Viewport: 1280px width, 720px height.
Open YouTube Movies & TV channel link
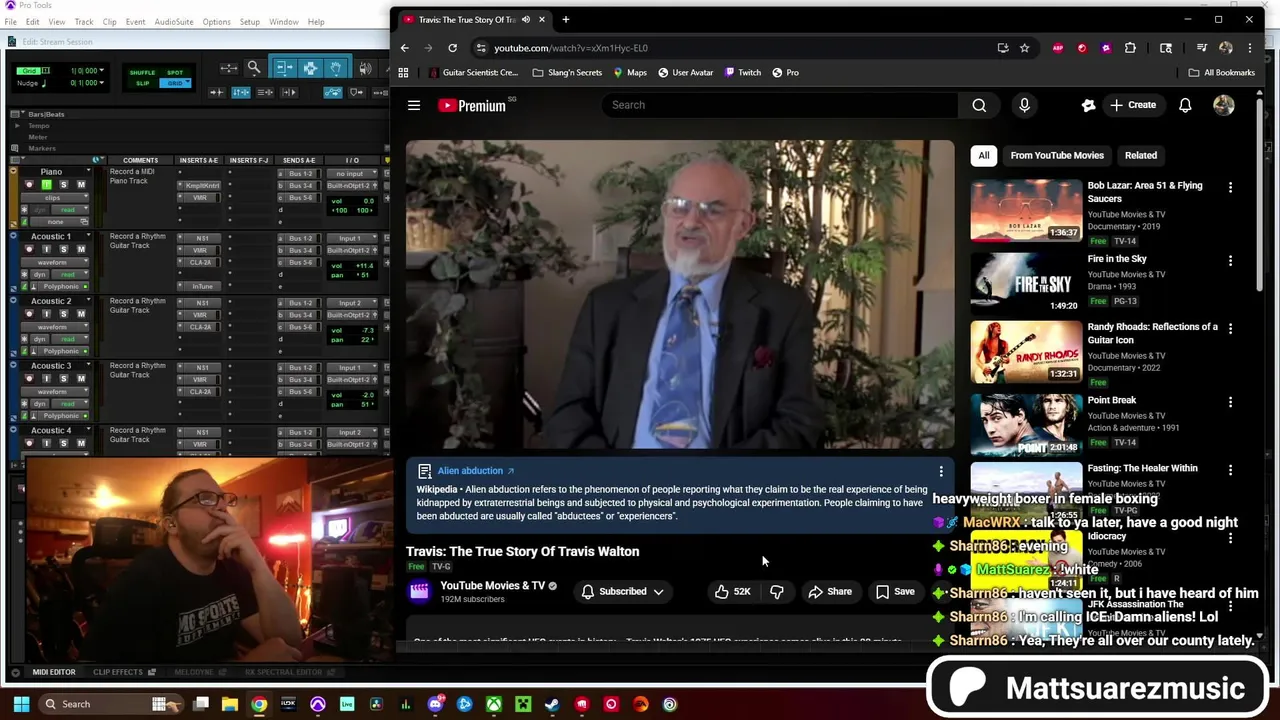[x=493, y=585]
